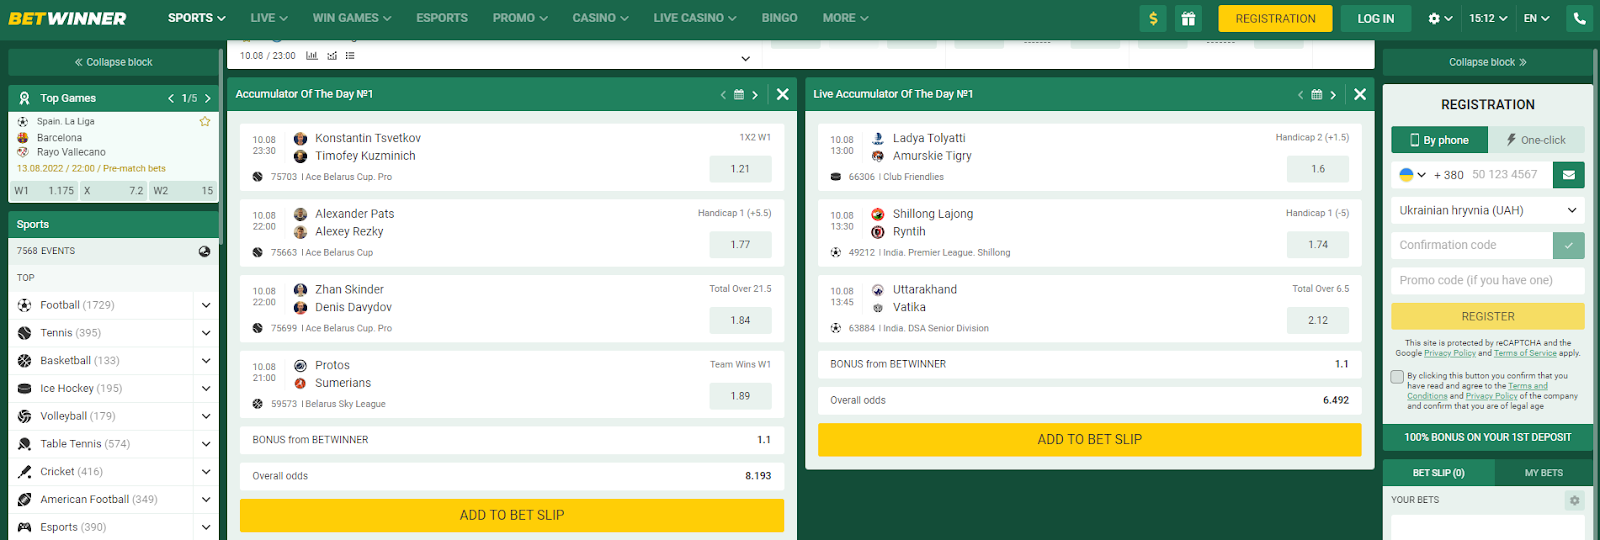Image resolution: width=1600 pixels, height=540 pixels.
Task: Close Accumulator Of The Day panel
Action: 783,94
